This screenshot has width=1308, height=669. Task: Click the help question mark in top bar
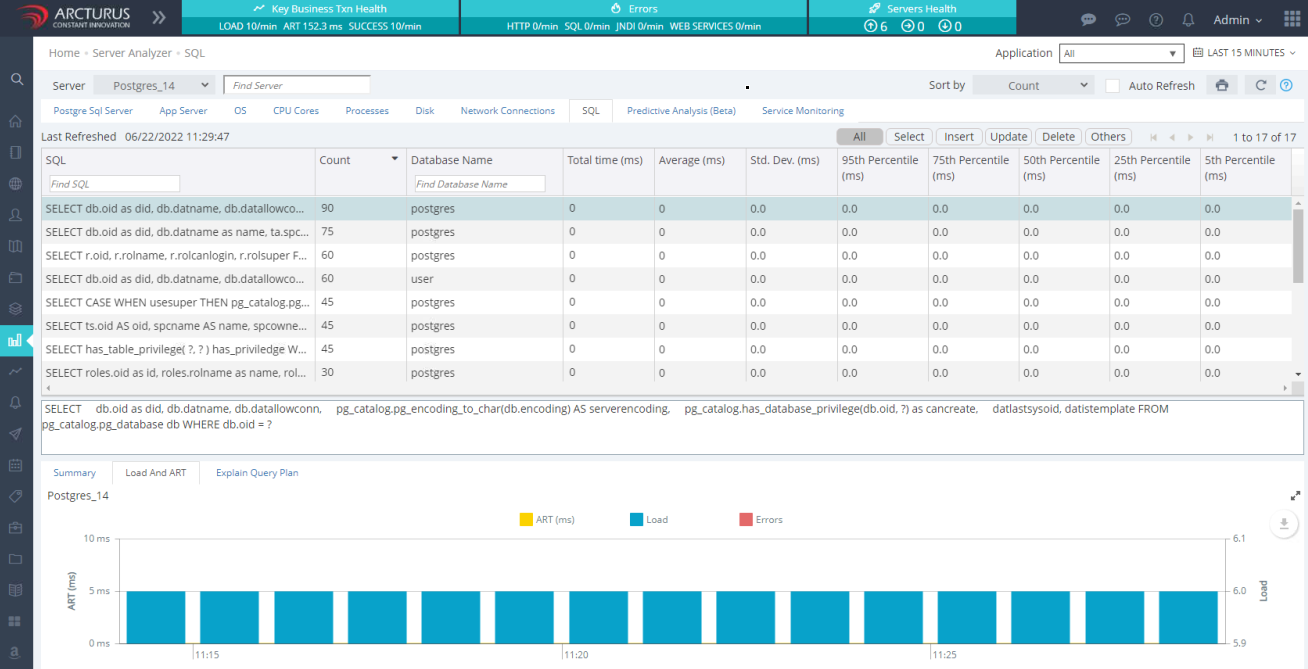[1156, 20]
